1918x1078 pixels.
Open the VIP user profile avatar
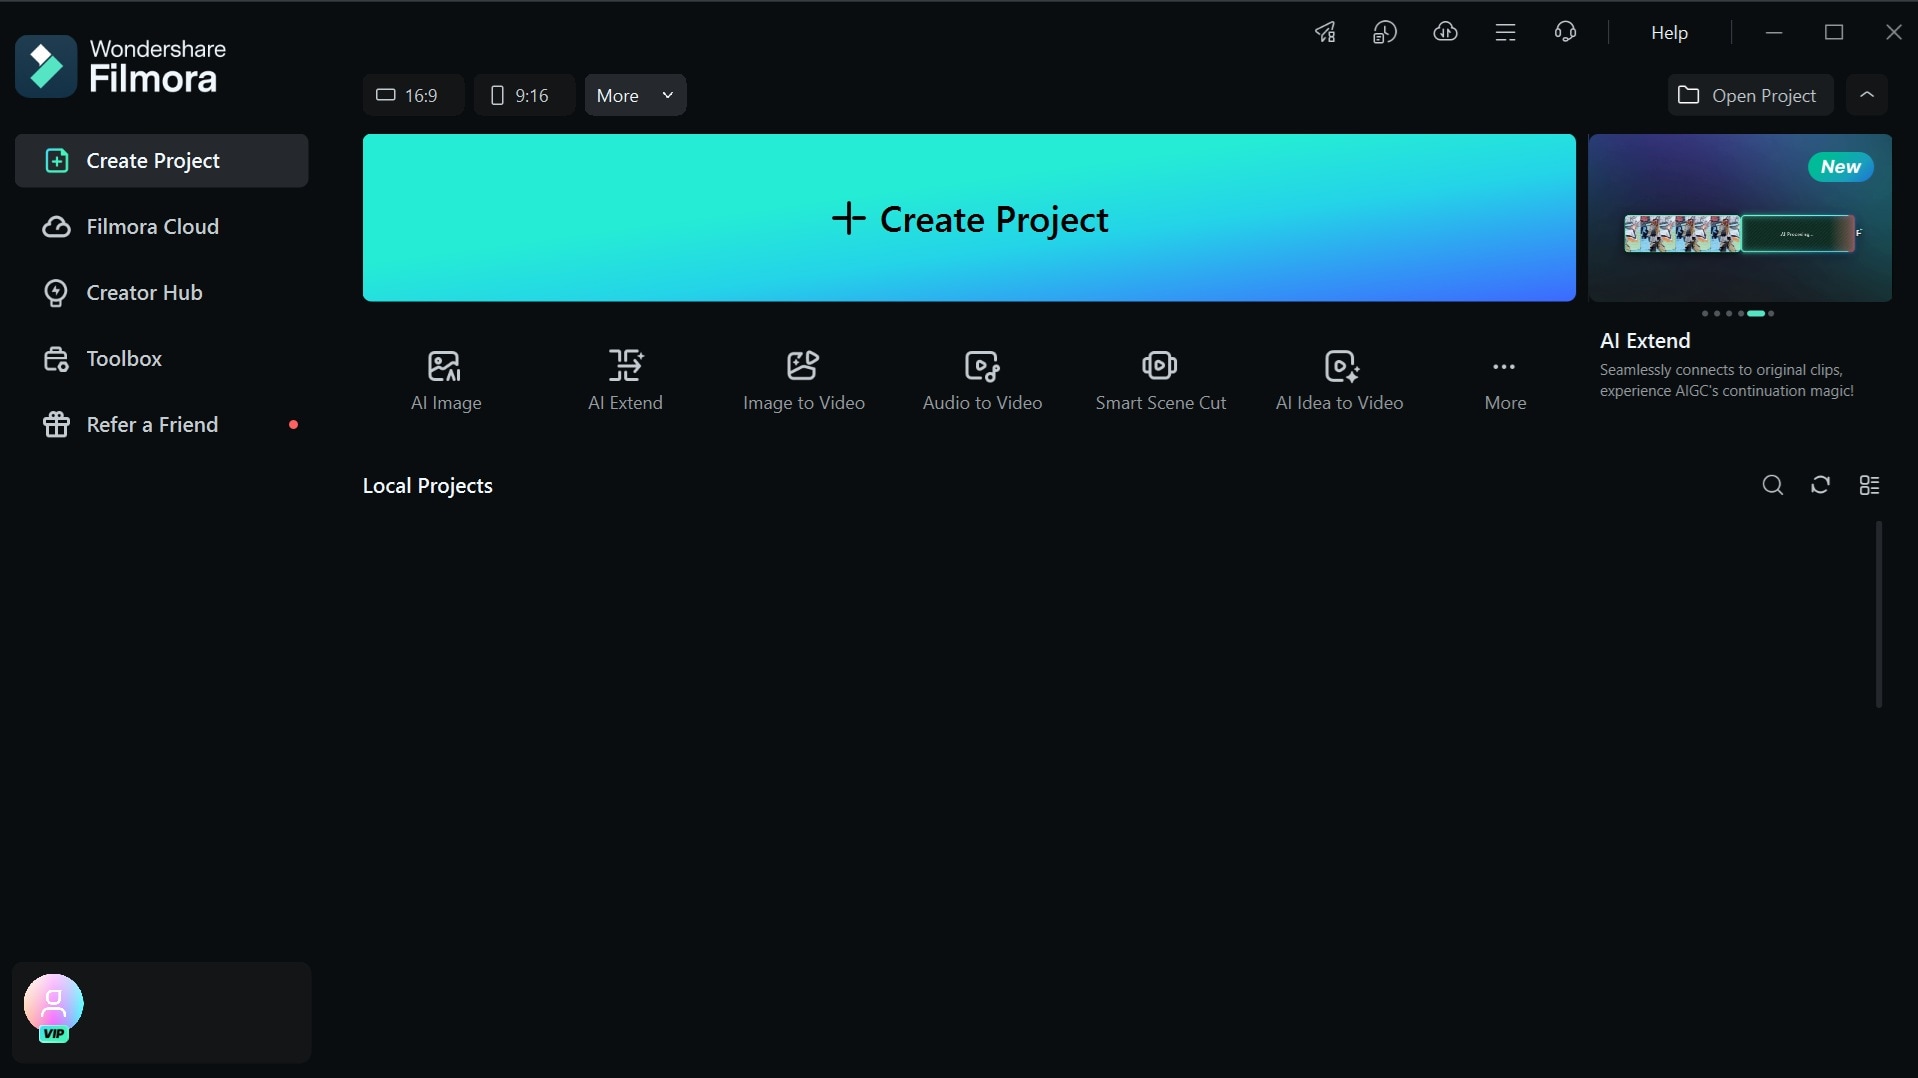point(54,1007)
